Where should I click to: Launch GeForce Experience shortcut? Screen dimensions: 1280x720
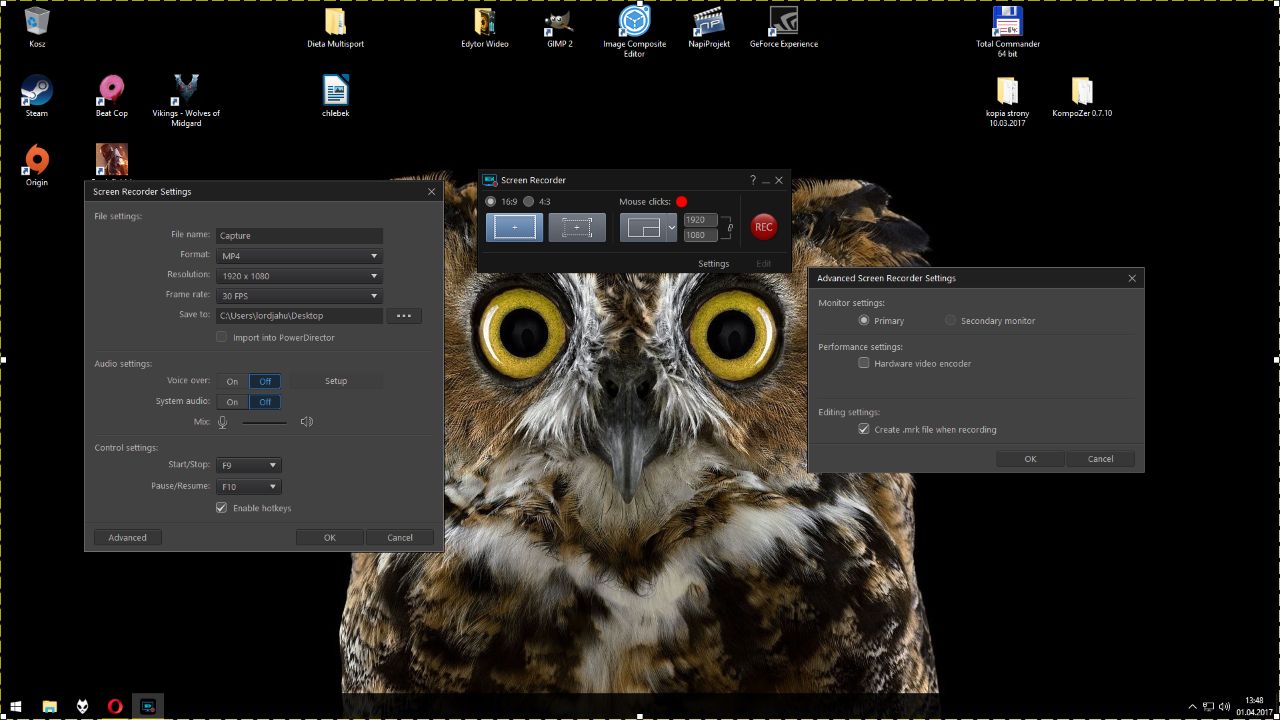tap(784, 27)
